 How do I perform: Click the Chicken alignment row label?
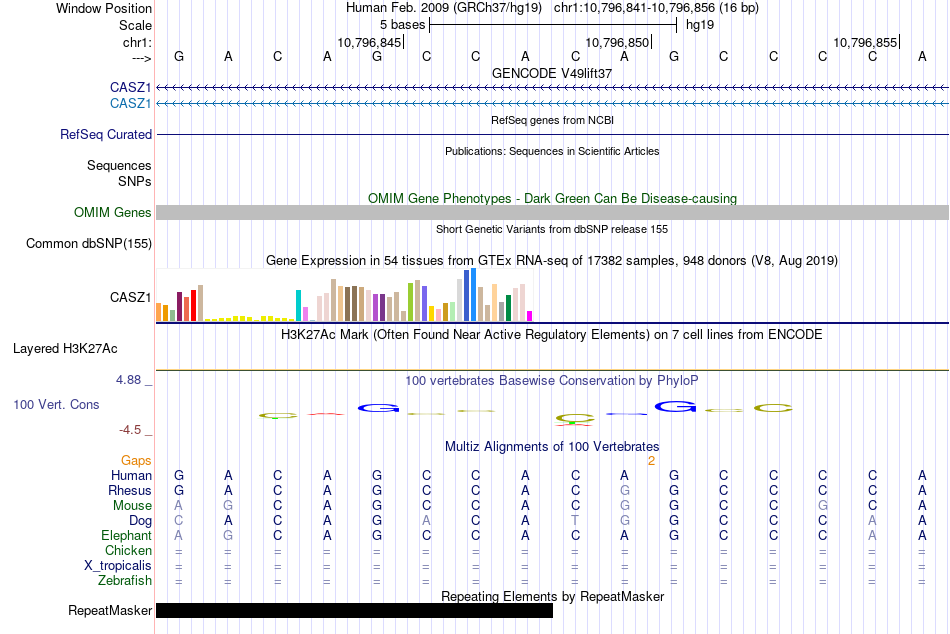click(128, 550)
